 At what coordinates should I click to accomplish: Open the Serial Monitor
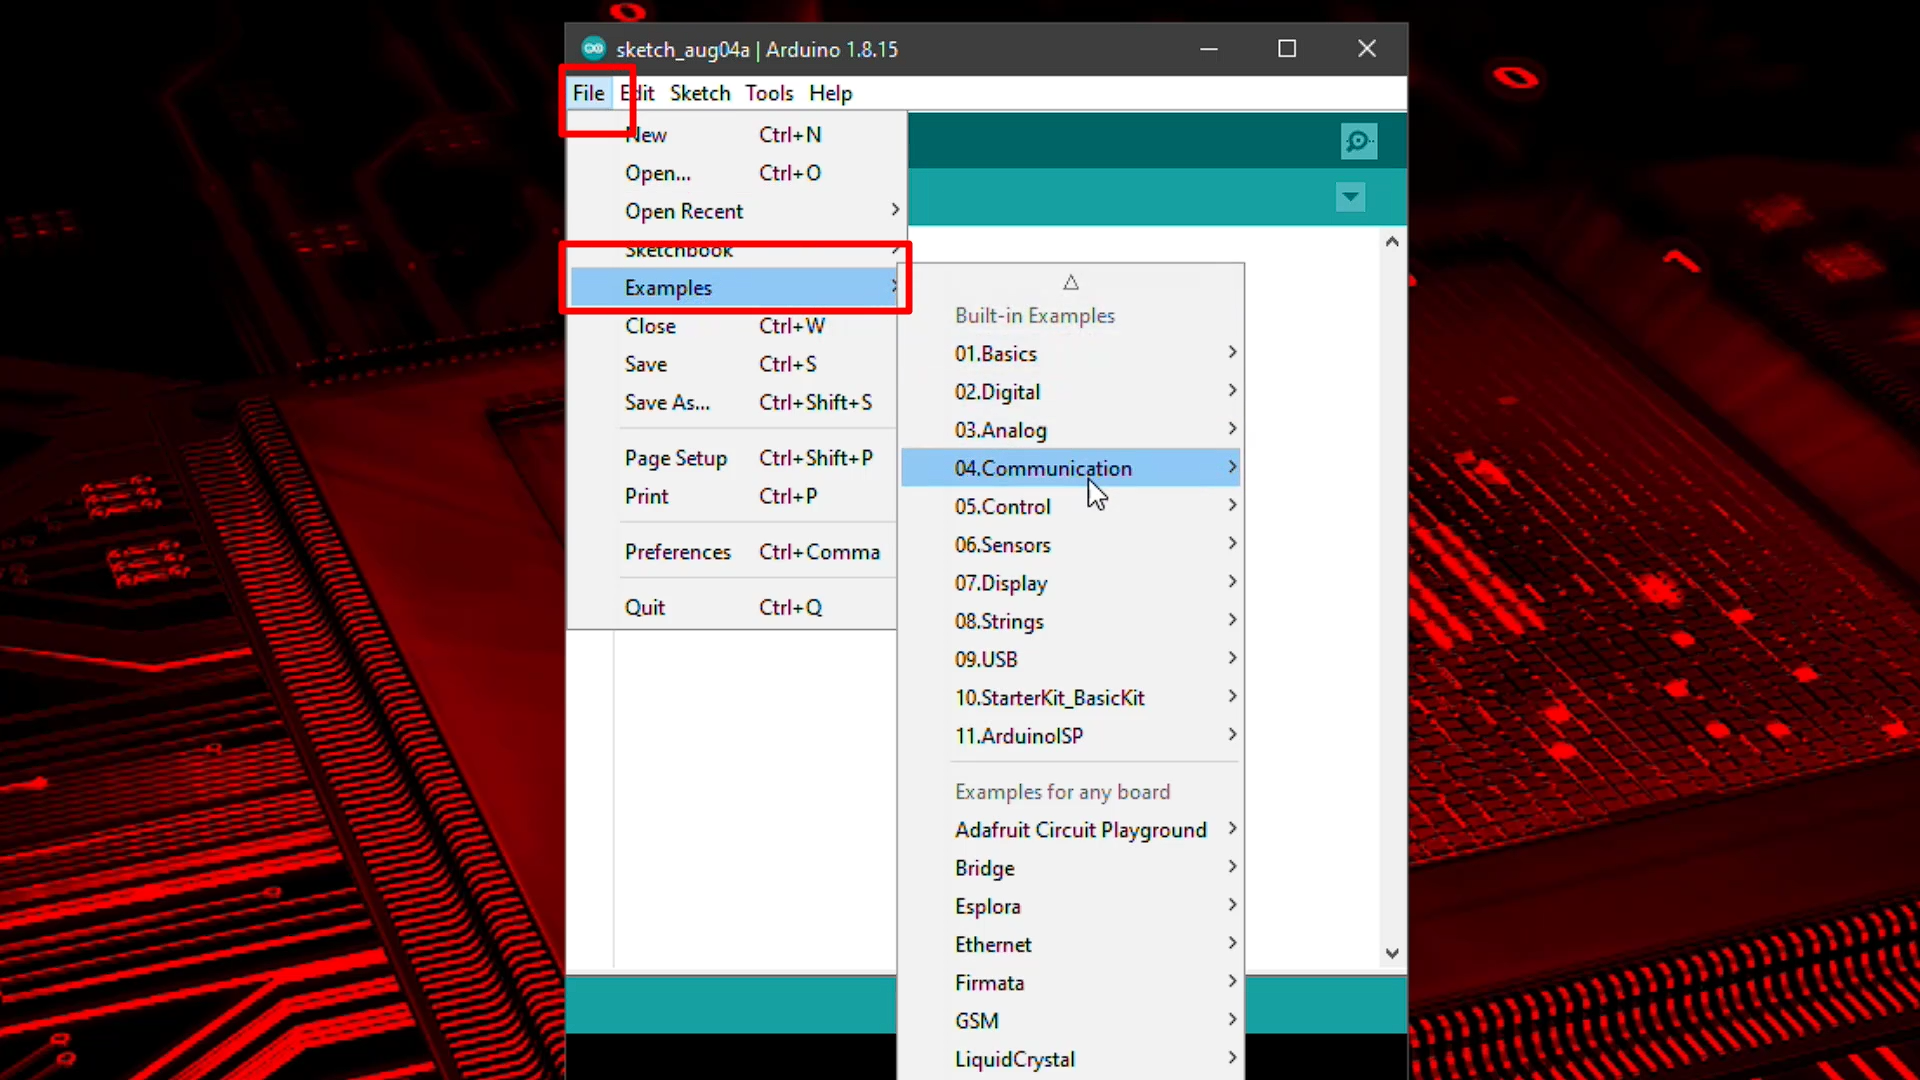click(x=1358, y=141)
